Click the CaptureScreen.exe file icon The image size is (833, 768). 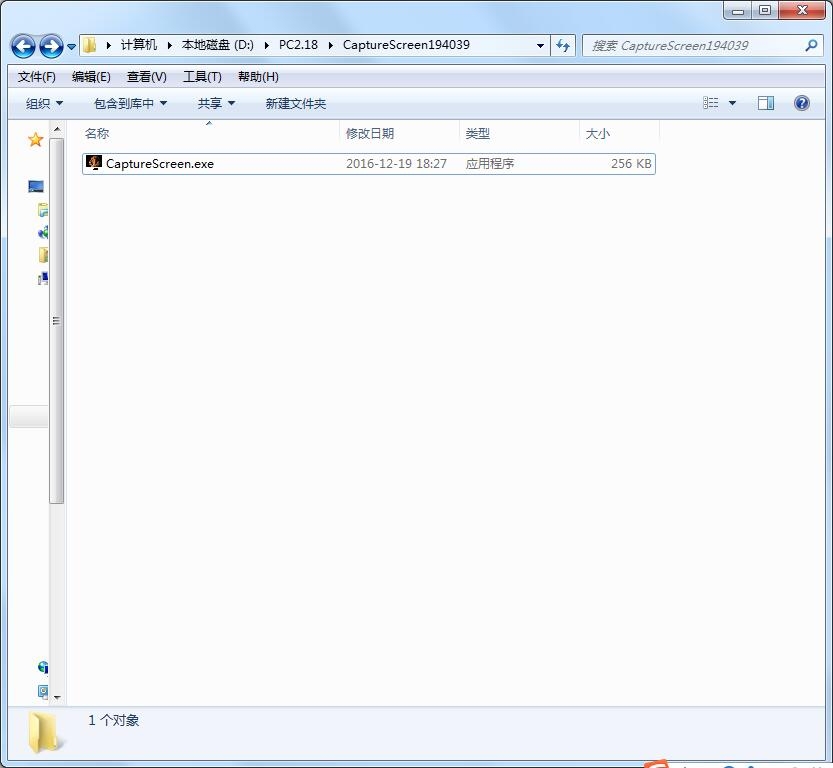(94, 163)
